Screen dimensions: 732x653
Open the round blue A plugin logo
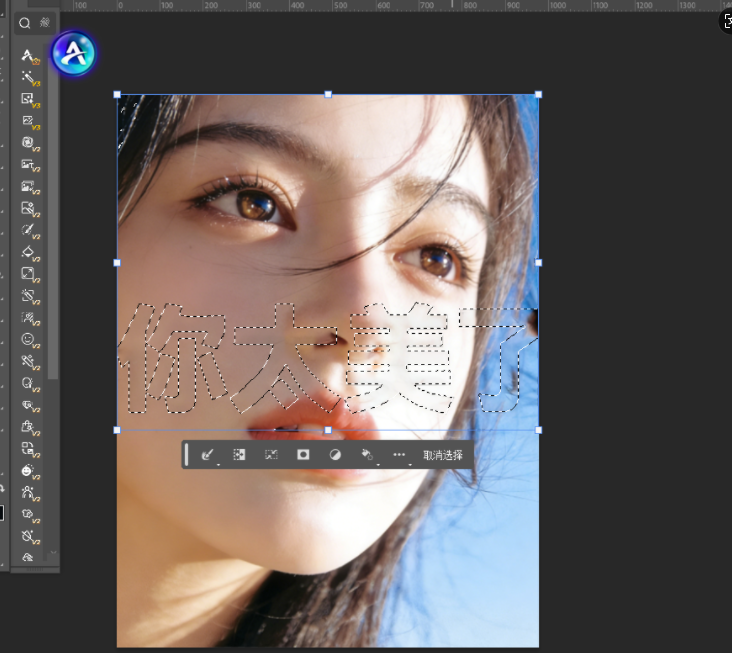point(73,53)
